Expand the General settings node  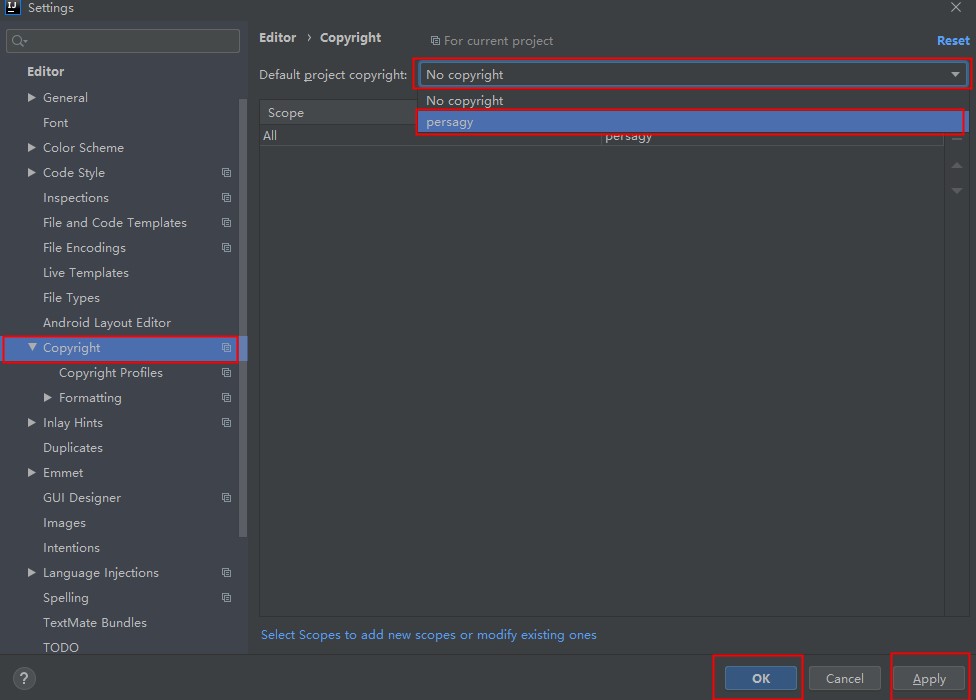32,98
